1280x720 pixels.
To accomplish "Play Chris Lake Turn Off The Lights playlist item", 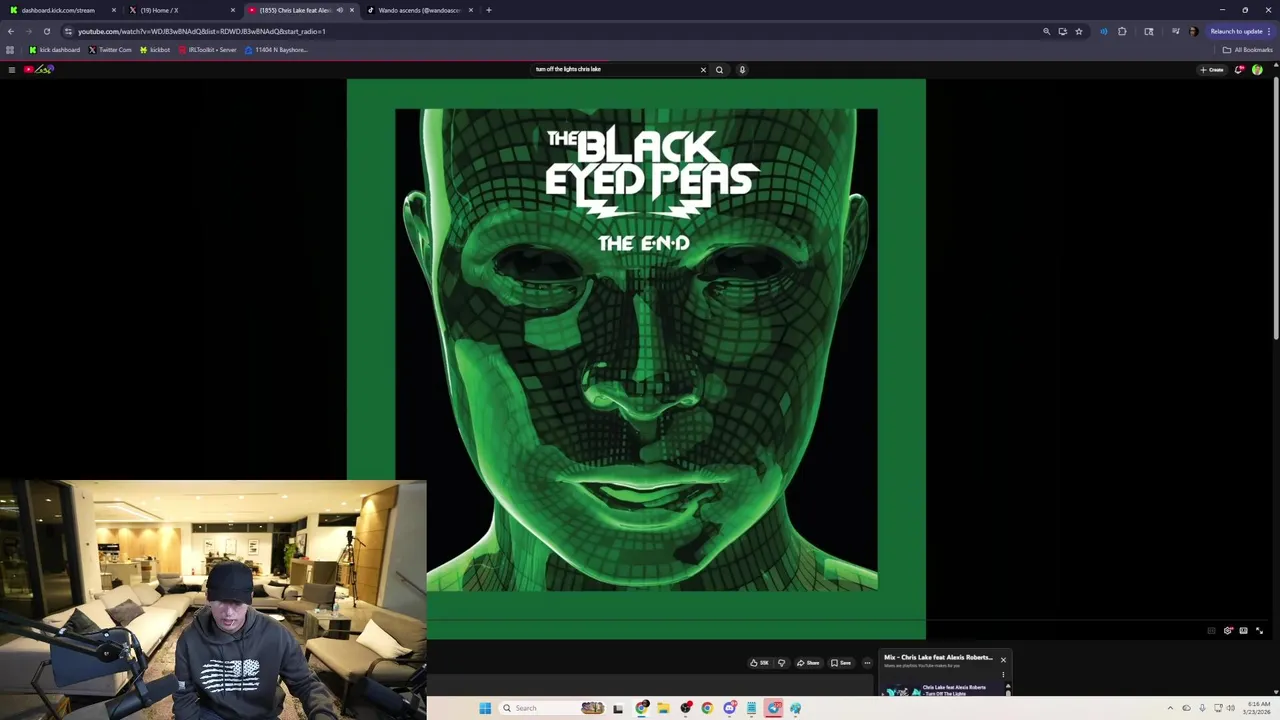I will click(944, 690).
